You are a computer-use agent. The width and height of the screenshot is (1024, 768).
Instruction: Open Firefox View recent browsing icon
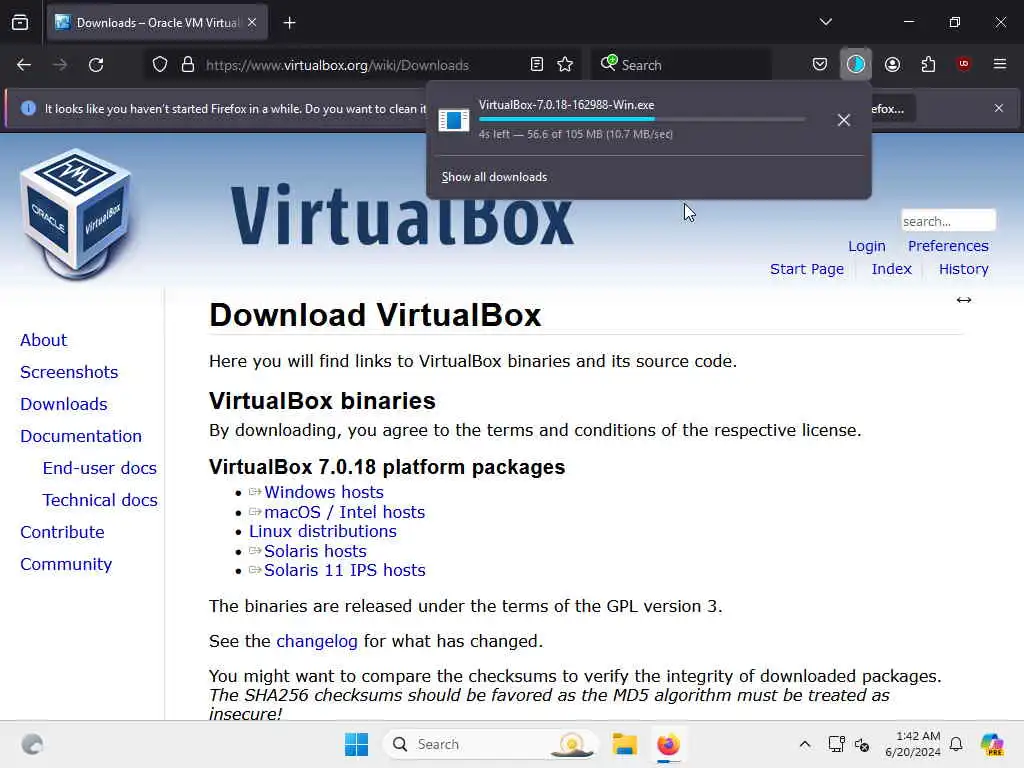point(20,23)
